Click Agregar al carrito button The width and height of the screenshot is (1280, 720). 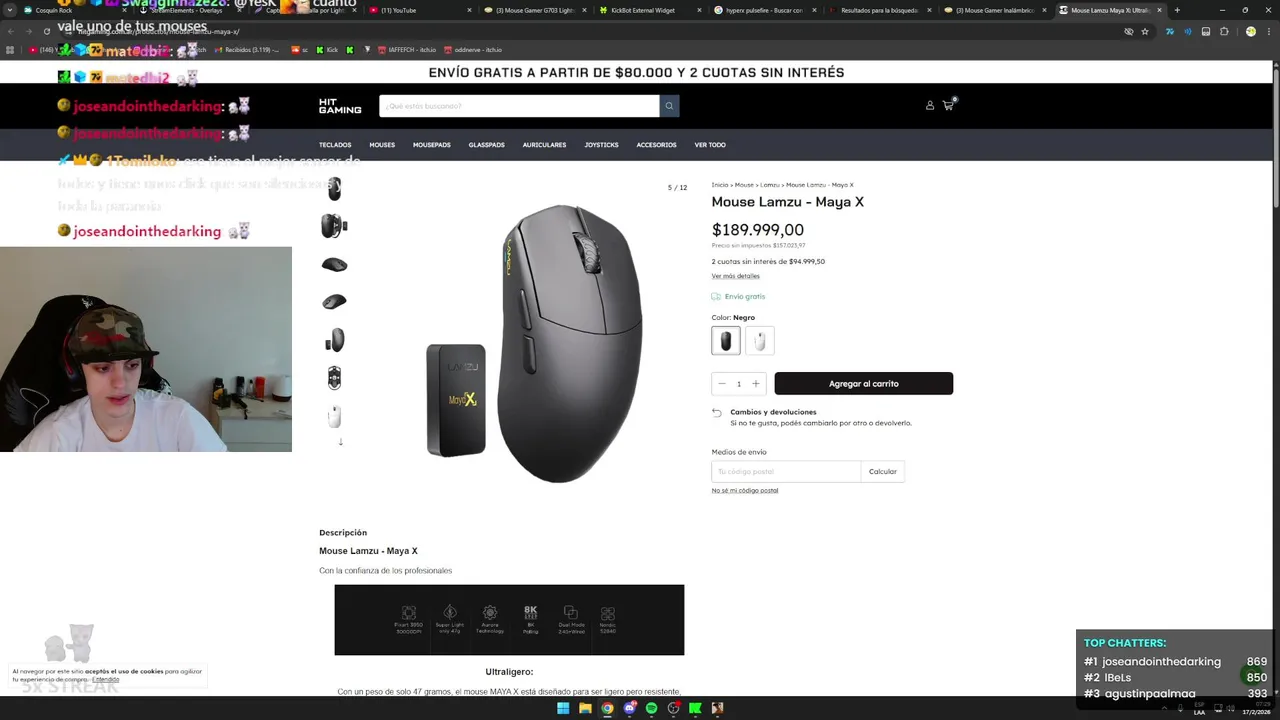click(863, 384)
